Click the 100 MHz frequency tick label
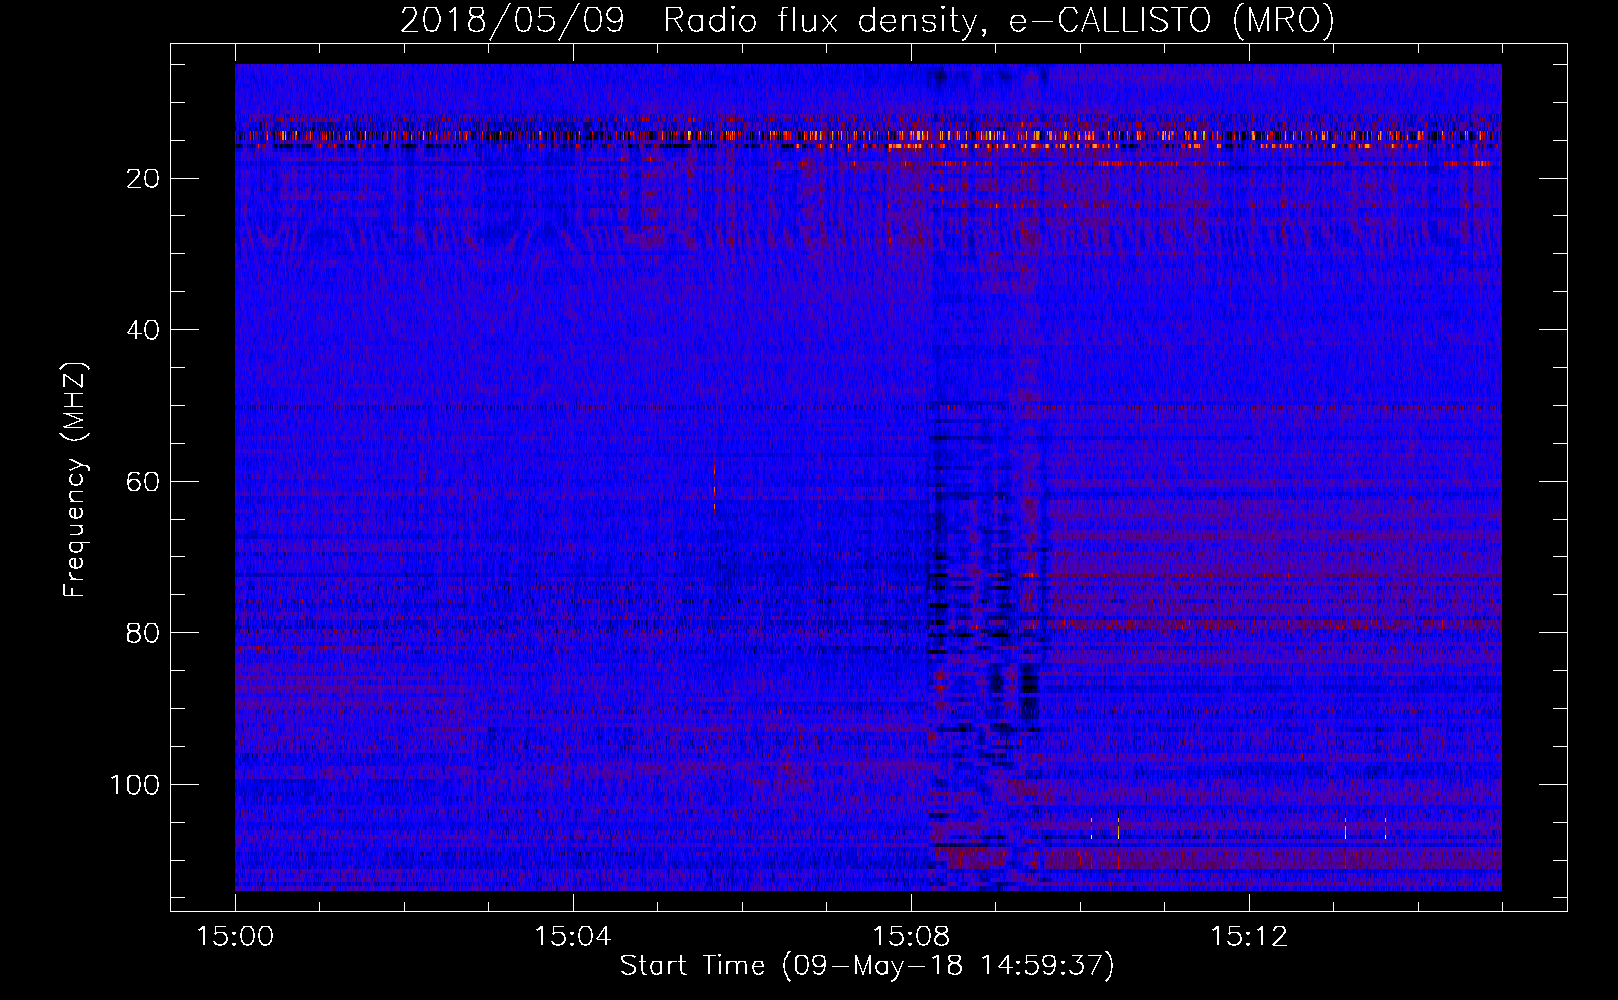 tap(135, 785)
